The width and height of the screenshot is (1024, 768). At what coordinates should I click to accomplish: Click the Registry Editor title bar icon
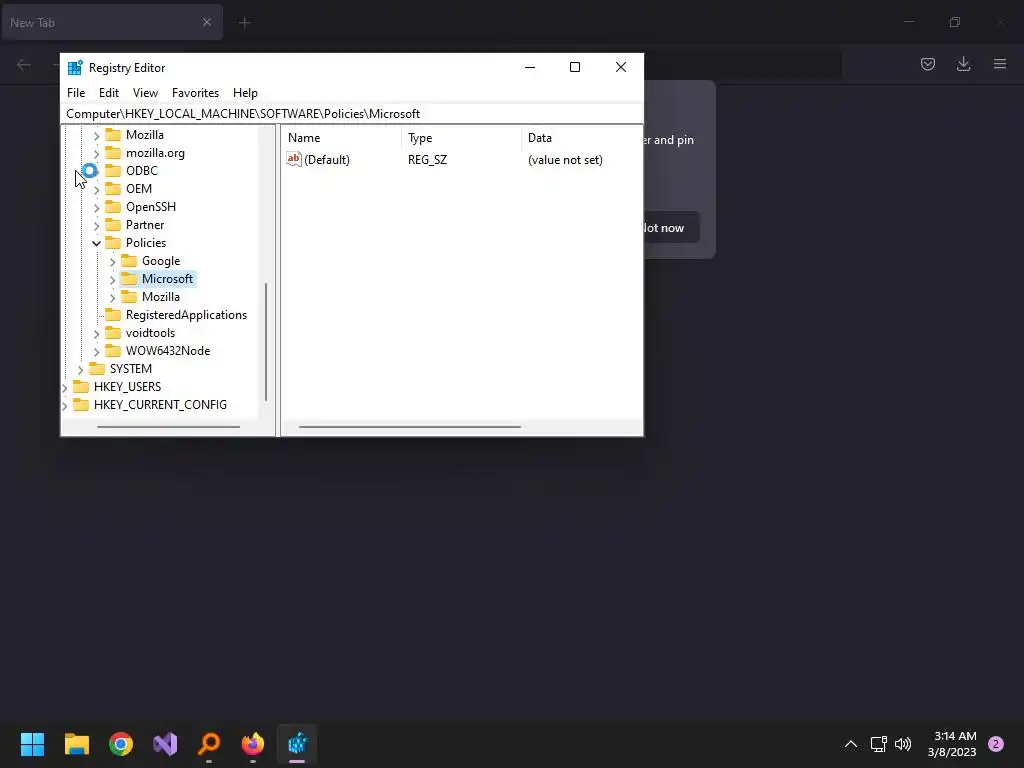tap(75, 67)
